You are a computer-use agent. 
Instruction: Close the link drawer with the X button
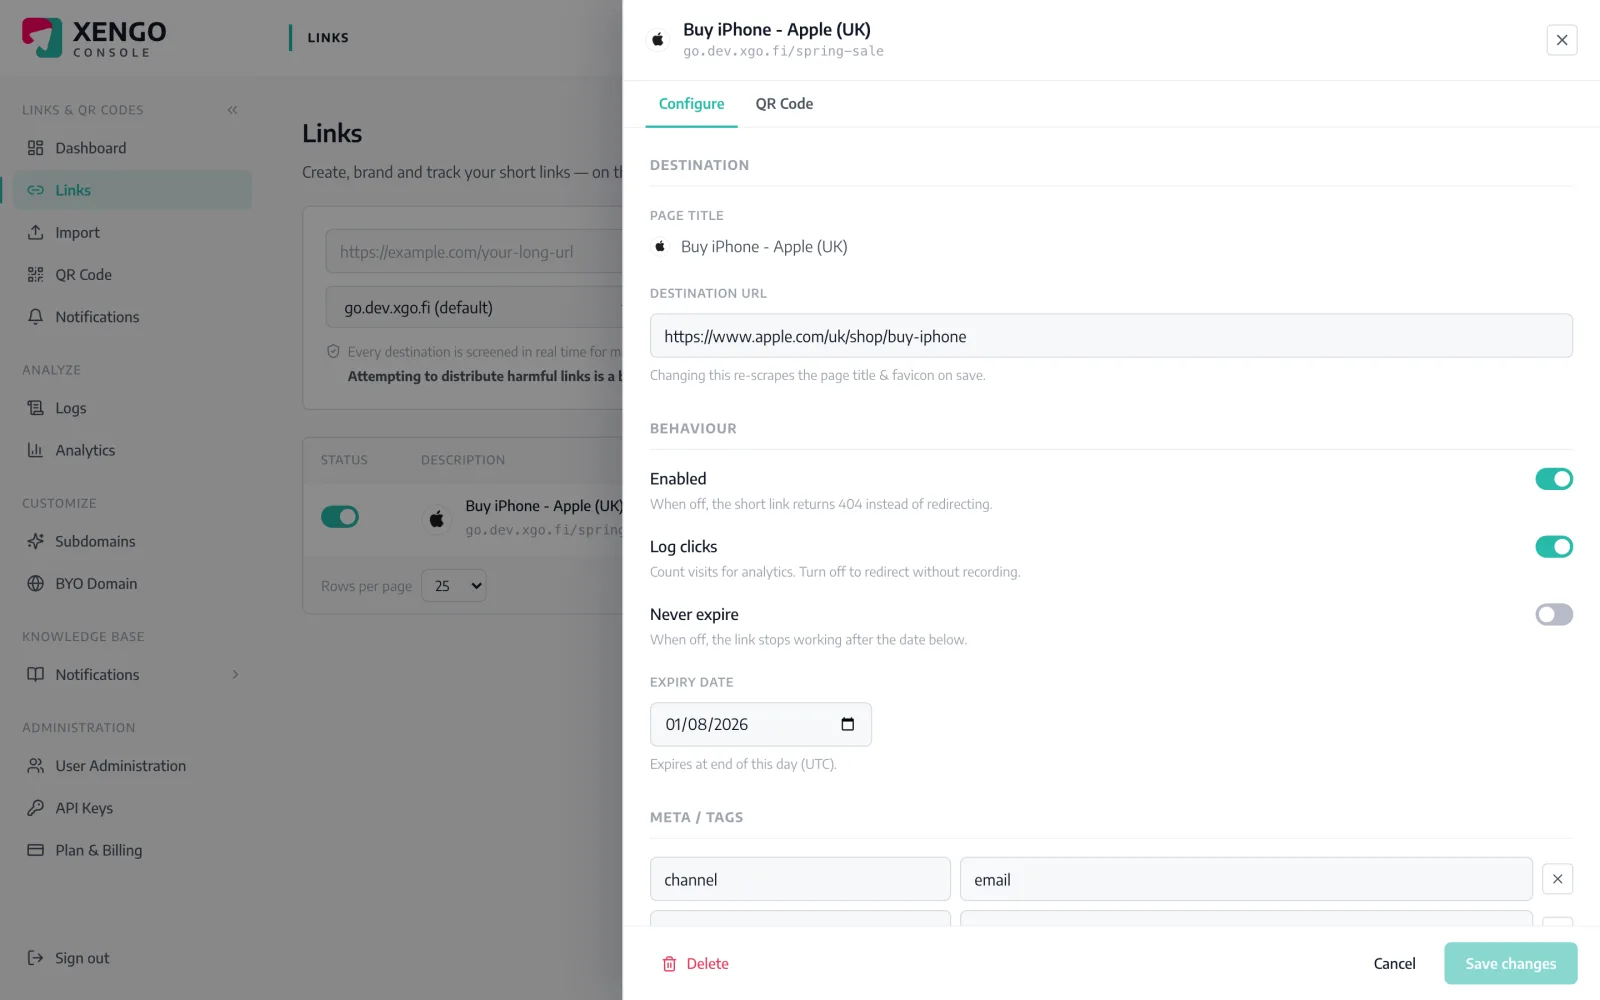click(1561, 40)
